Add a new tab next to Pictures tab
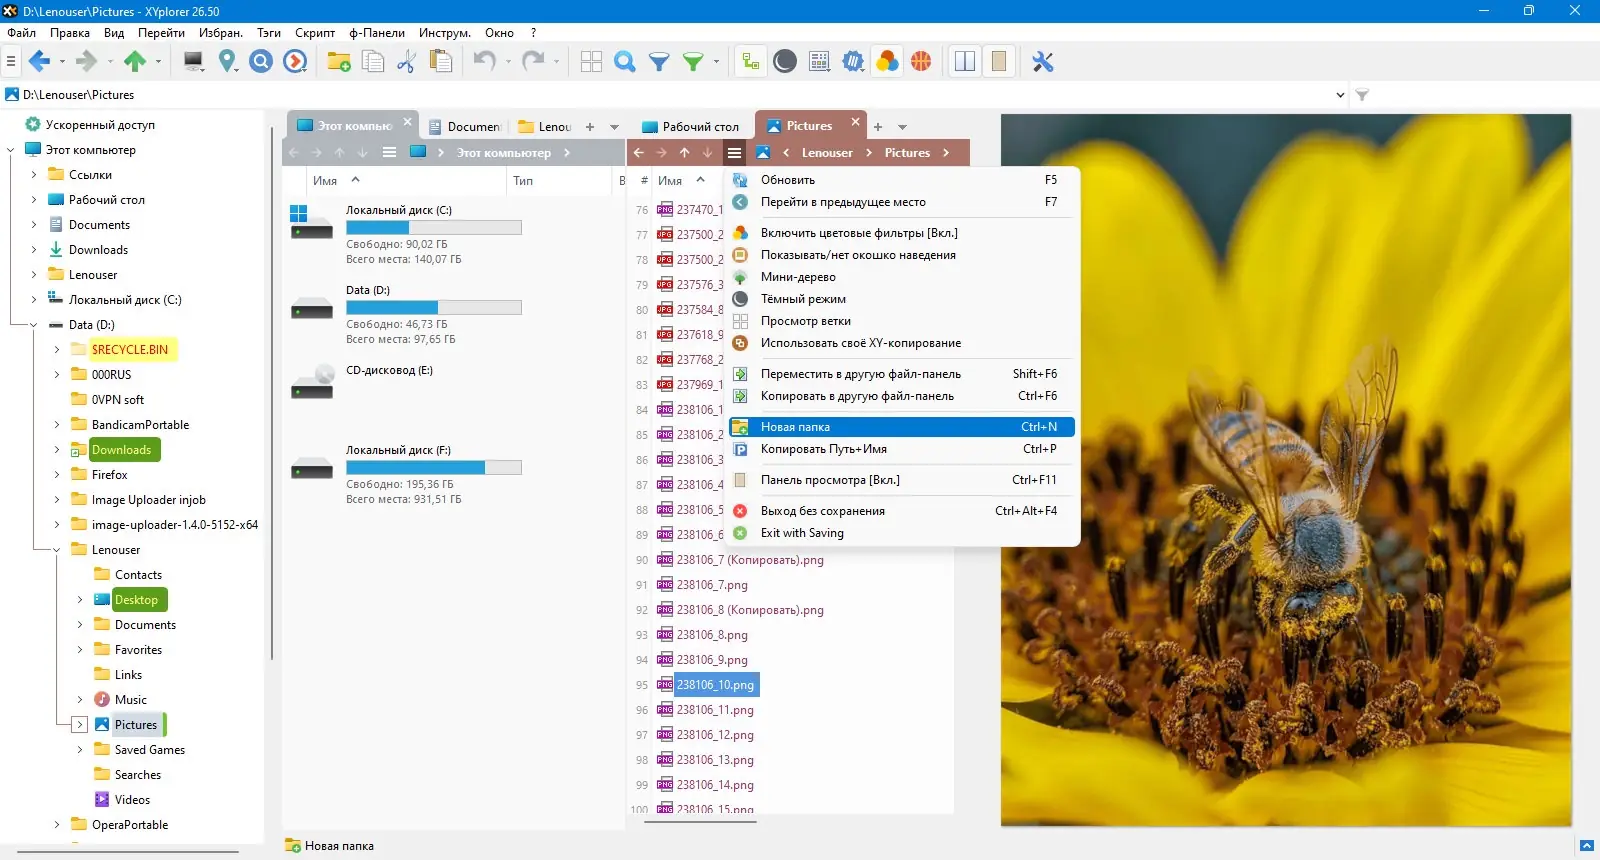Viewport: 1600px width, 860px height. tap(878, 127)
